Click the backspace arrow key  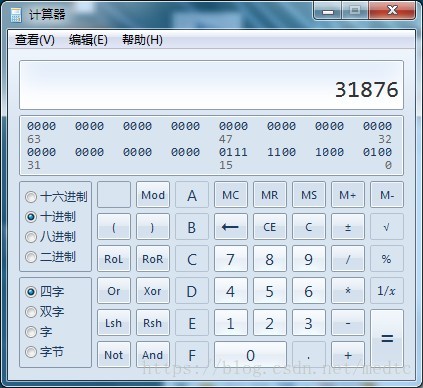tap(231, 227)
